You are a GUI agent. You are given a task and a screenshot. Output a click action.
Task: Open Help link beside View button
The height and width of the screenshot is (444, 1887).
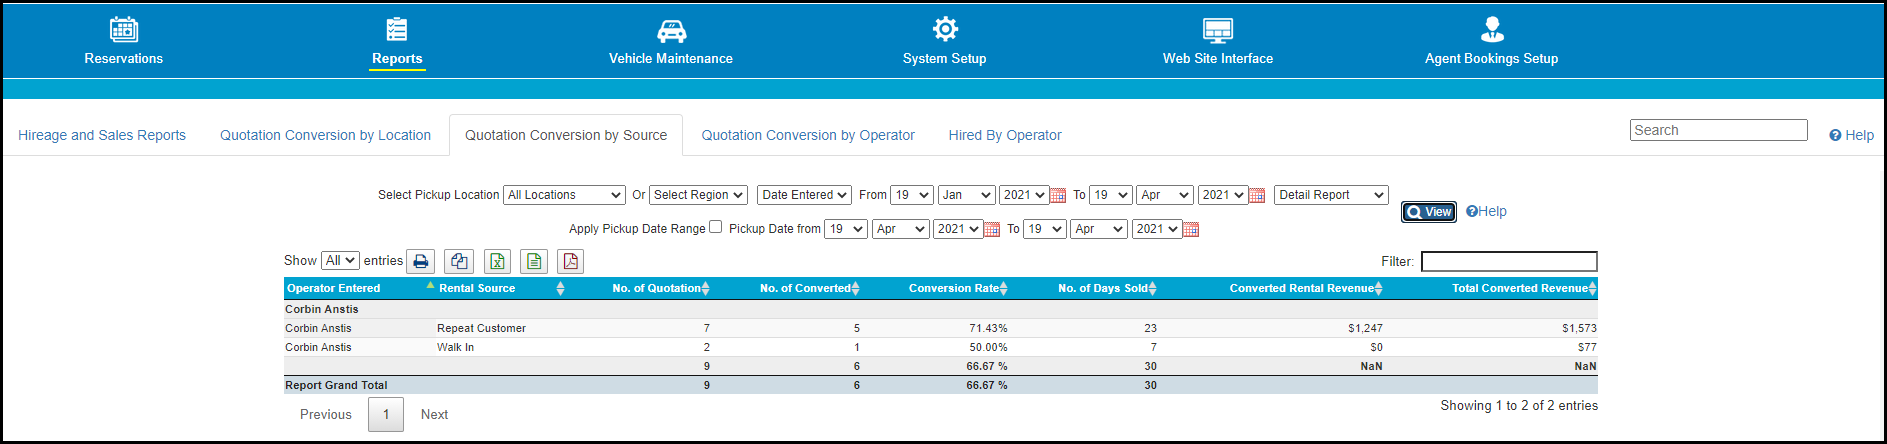(1486, 211)
